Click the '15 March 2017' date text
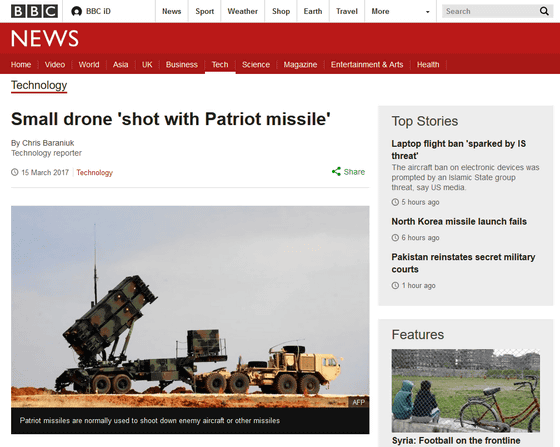Screen dimensions: 560x447 [x=45, y=172]
